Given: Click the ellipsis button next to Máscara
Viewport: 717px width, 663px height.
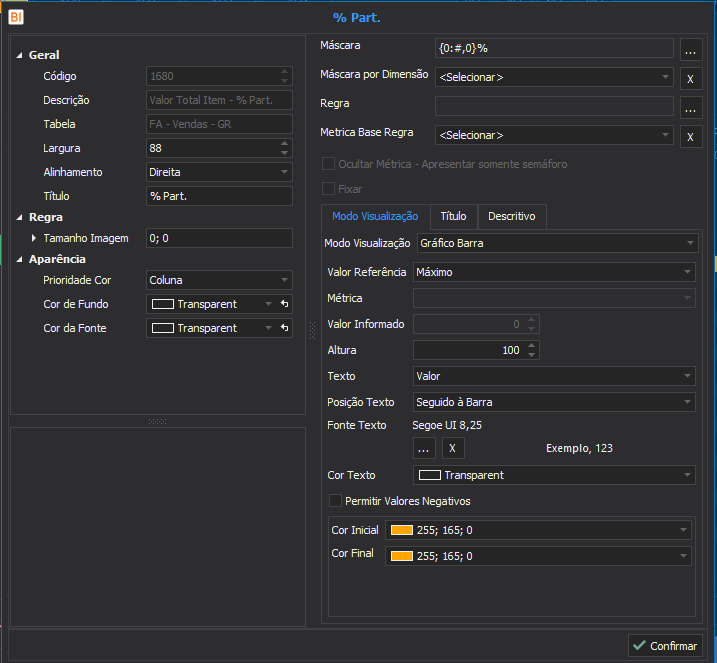Looking at the screenshot, I should [690, 48].
